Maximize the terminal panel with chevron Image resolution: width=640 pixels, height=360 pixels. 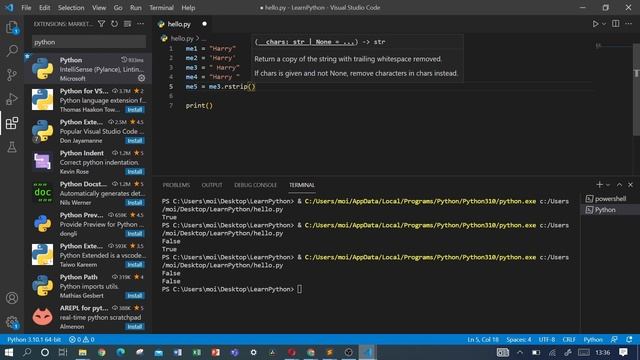click(620, 185)
